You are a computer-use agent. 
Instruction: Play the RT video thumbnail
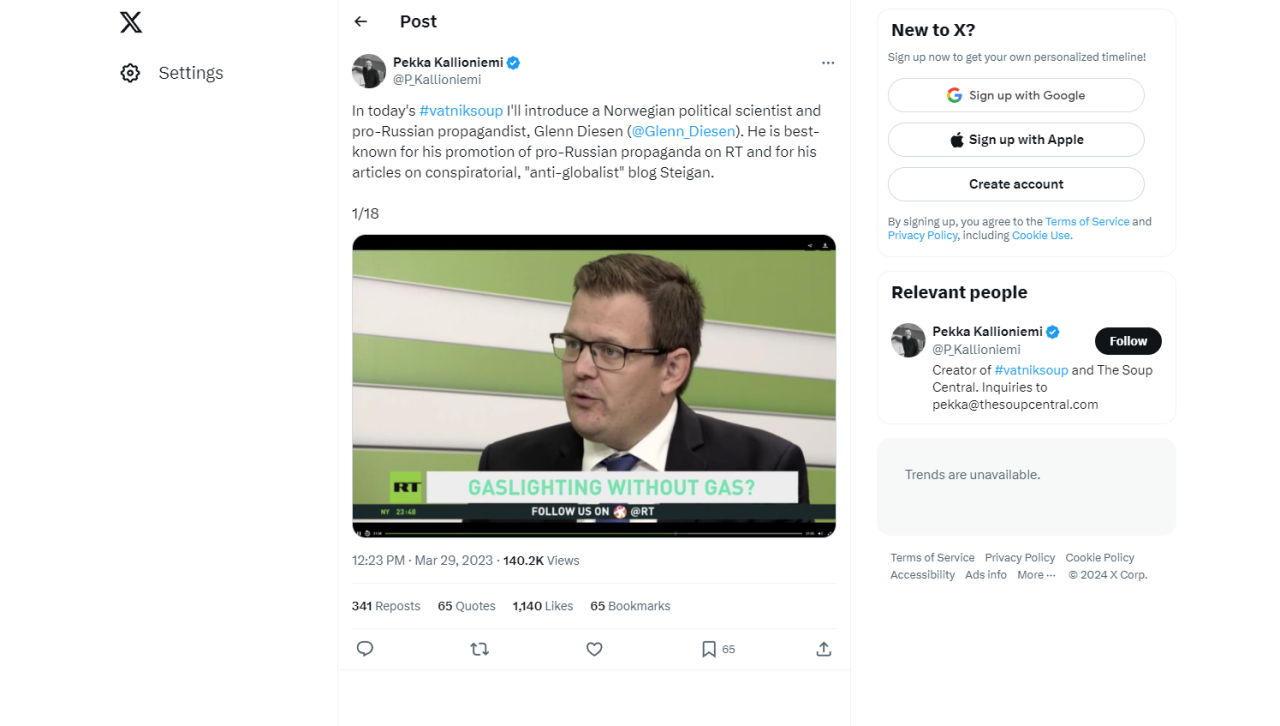594,385
